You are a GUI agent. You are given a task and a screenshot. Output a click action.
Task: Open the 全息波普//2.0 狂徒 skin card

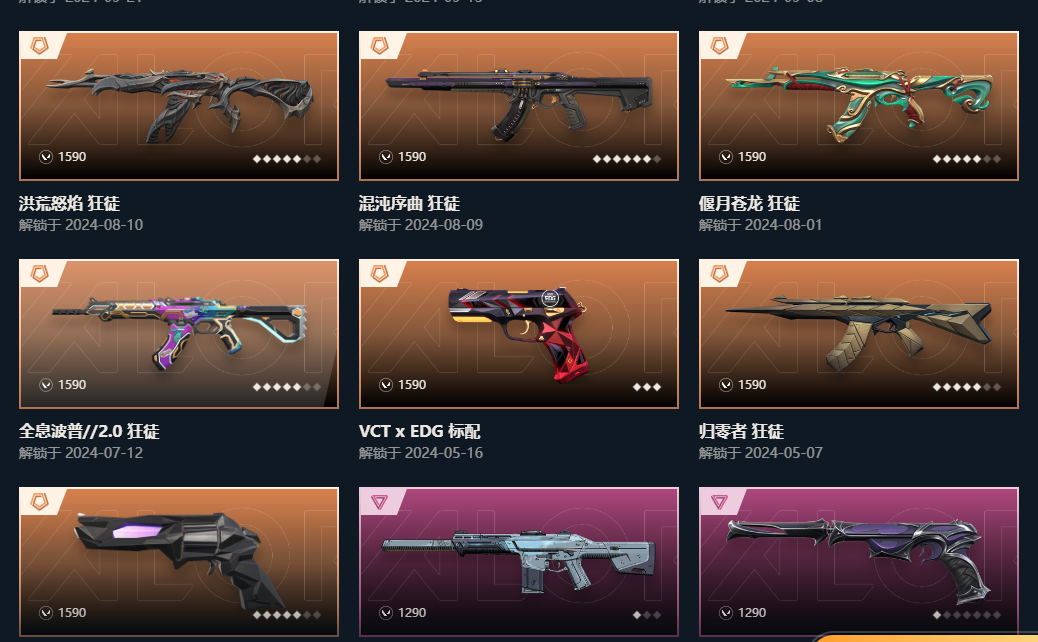tap(179, 334)
